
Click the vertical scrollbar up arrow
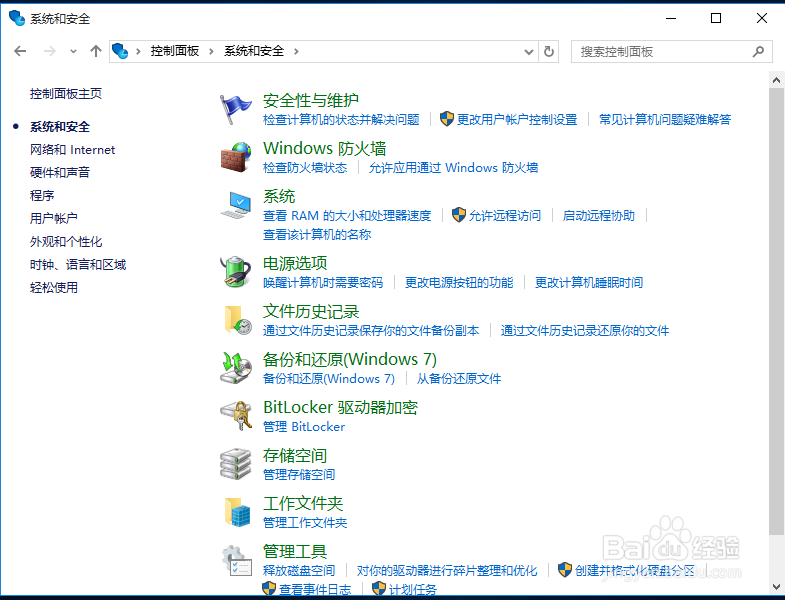(776, 80)
